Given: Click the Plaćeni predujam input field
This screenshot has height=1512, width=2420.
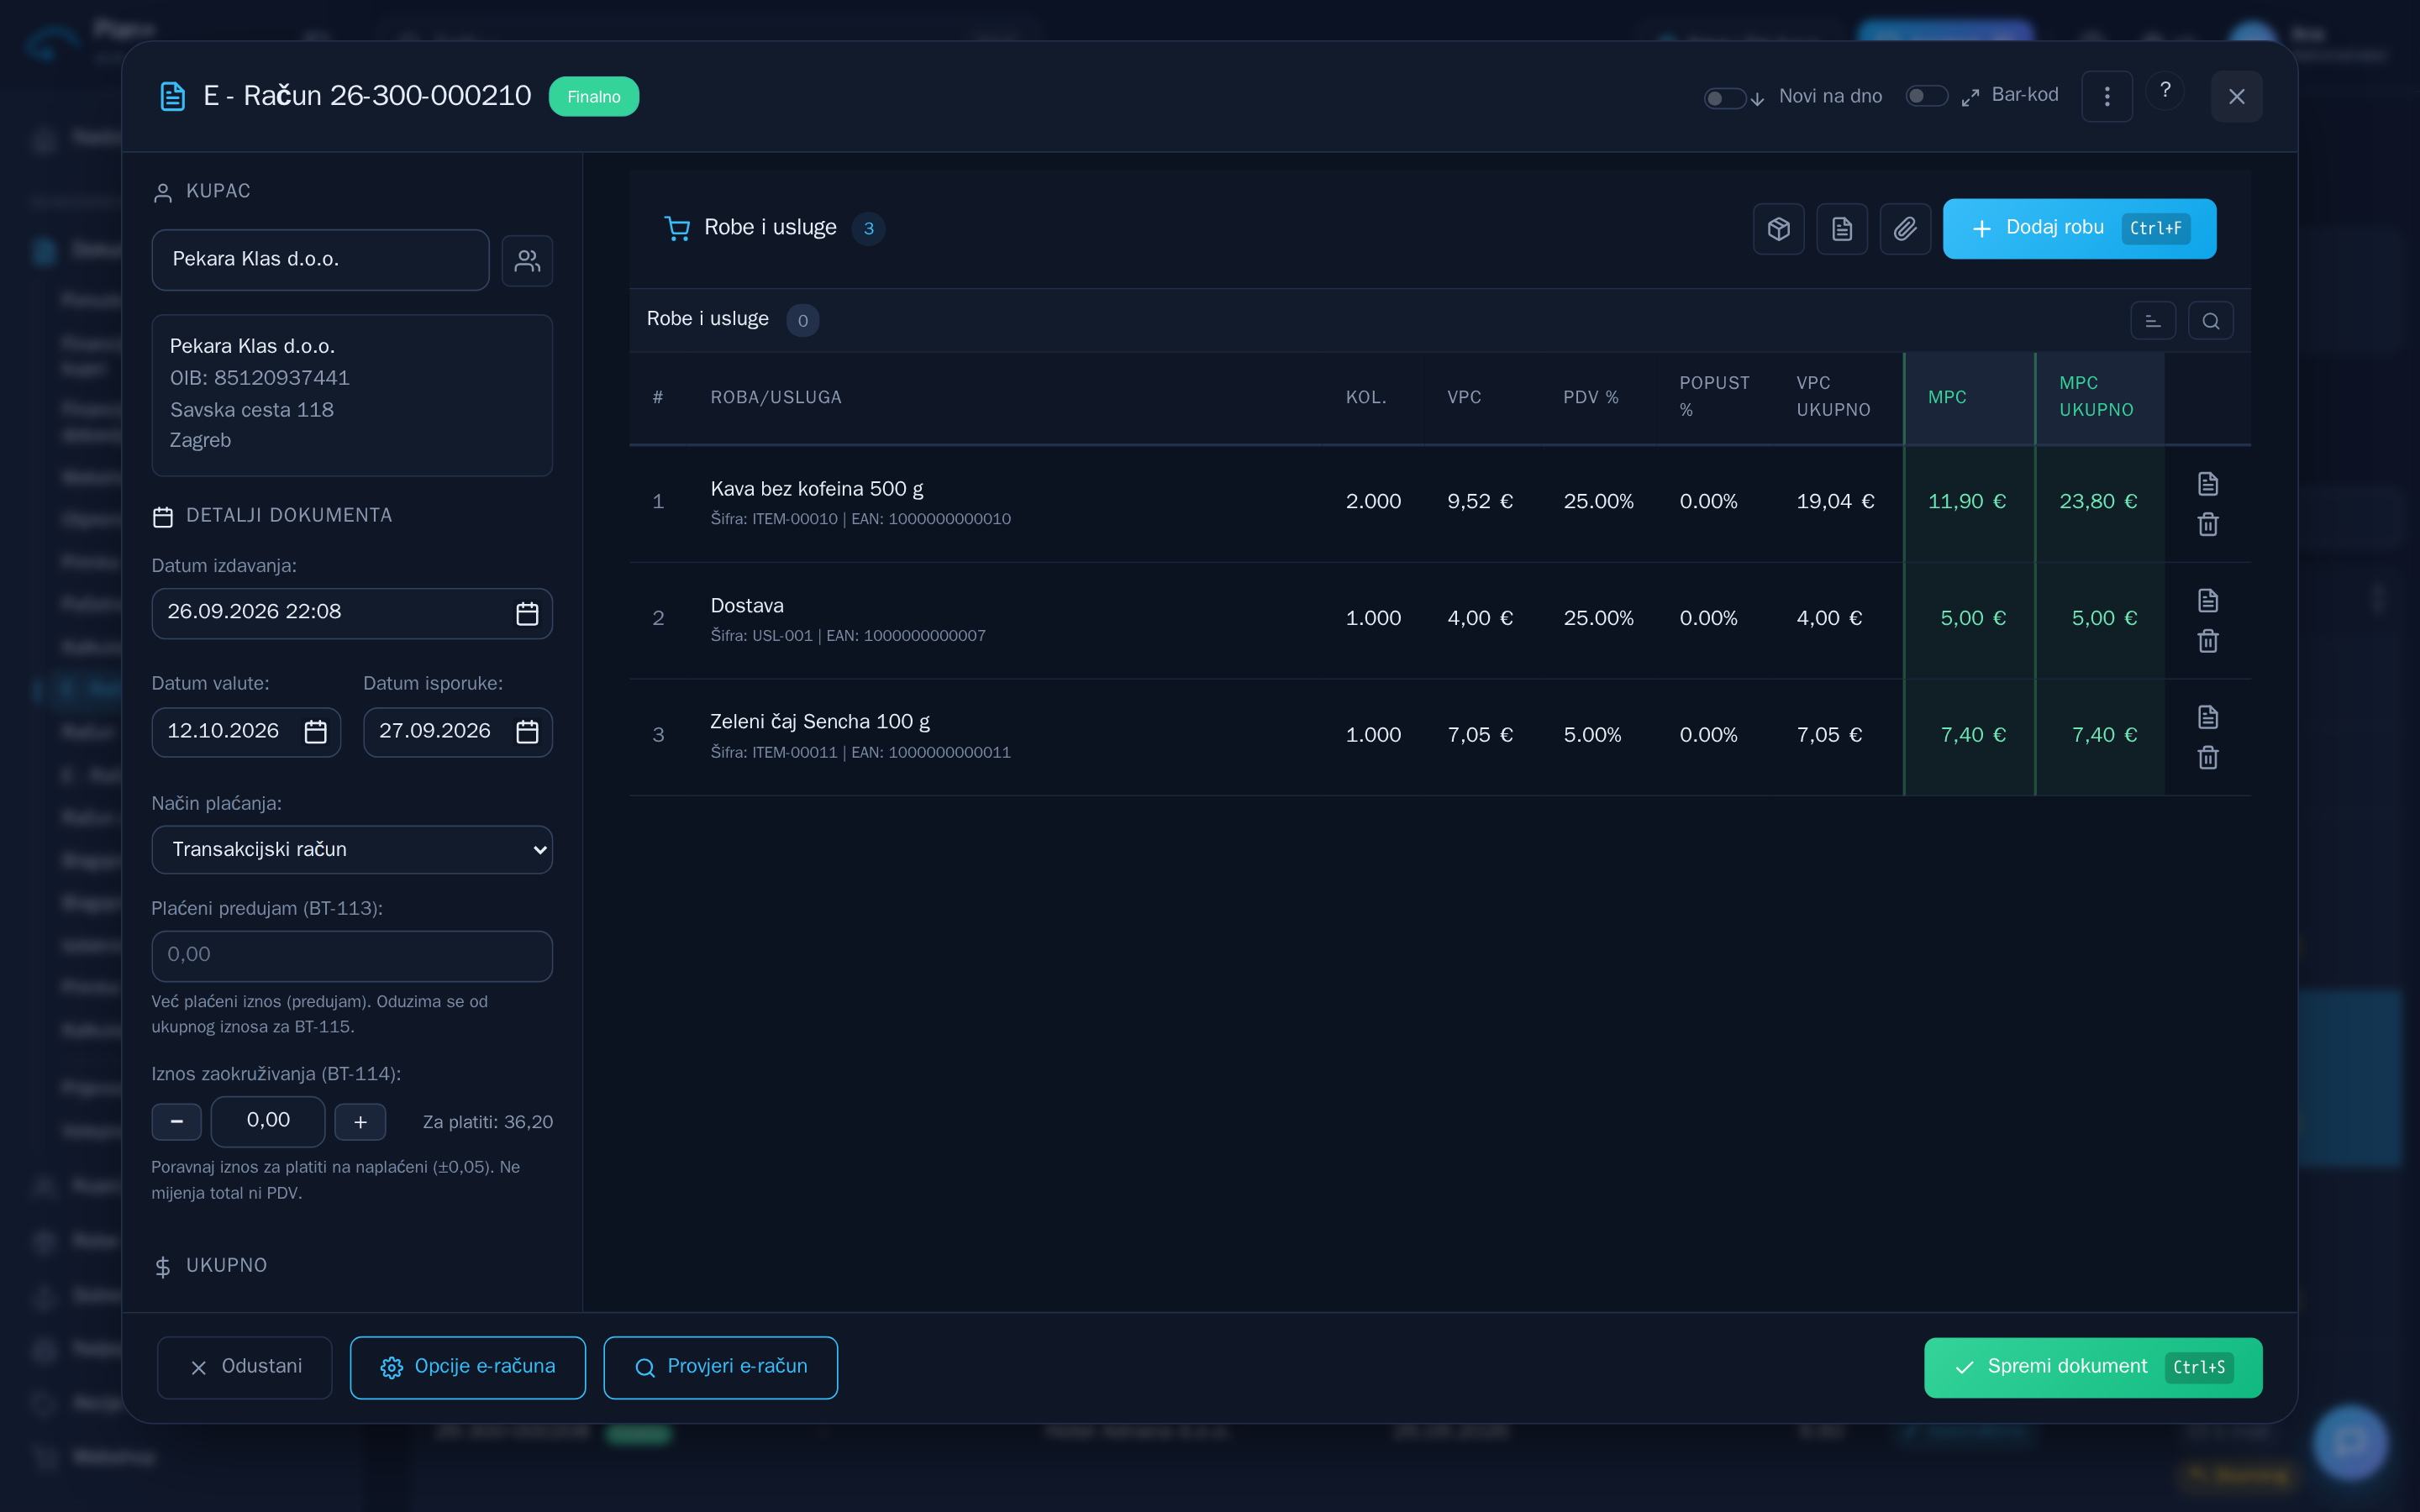Looking at the screenshot, I should coord(352,956).
